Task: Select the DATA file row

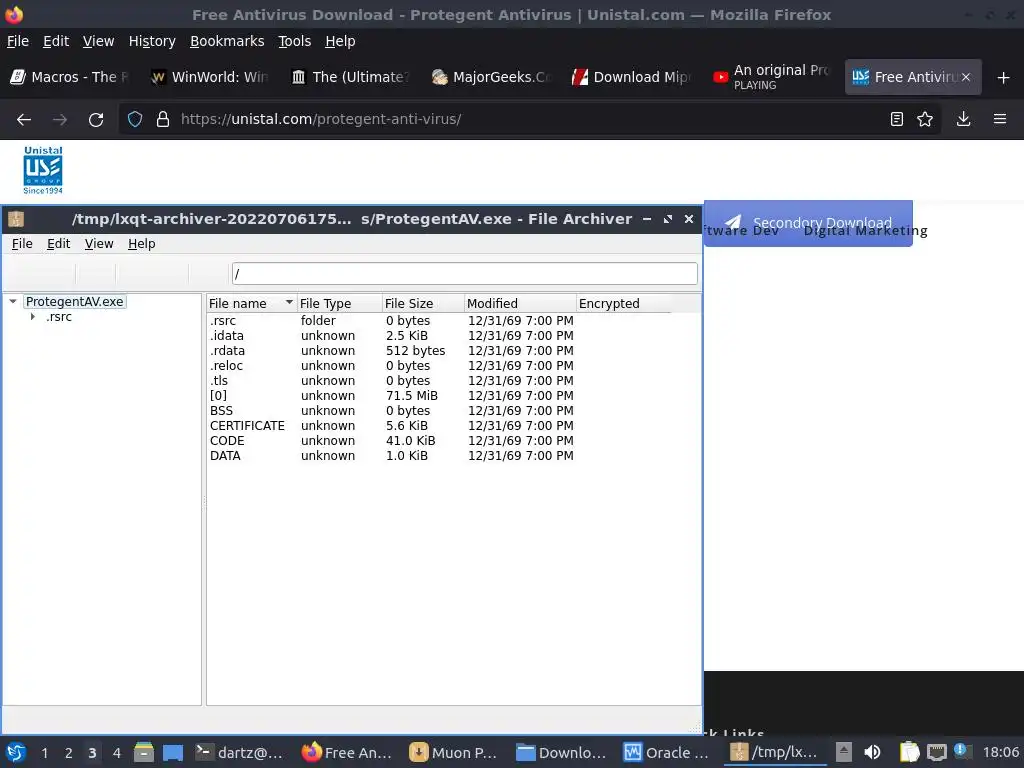Action: (x=438, y=456)
